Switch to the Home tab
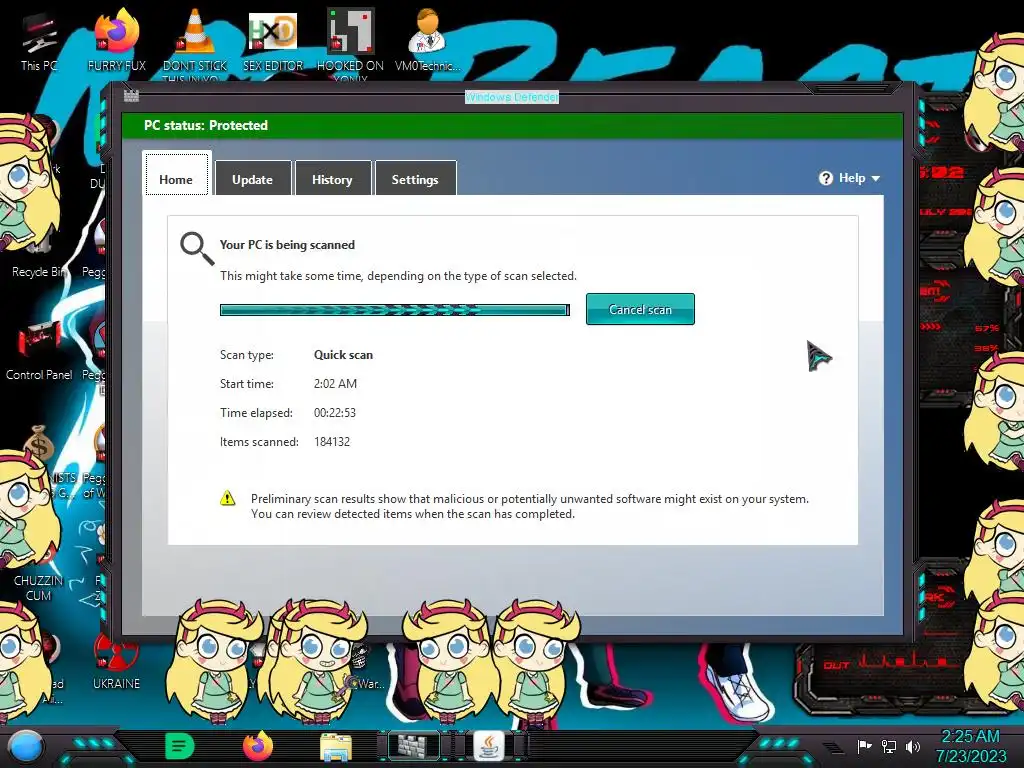1024x768 pixels. 176,174
